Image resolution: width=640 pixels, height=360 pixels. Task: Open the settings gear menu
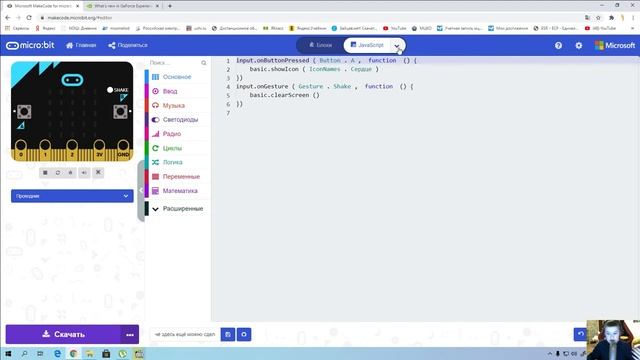coord(579,46)
